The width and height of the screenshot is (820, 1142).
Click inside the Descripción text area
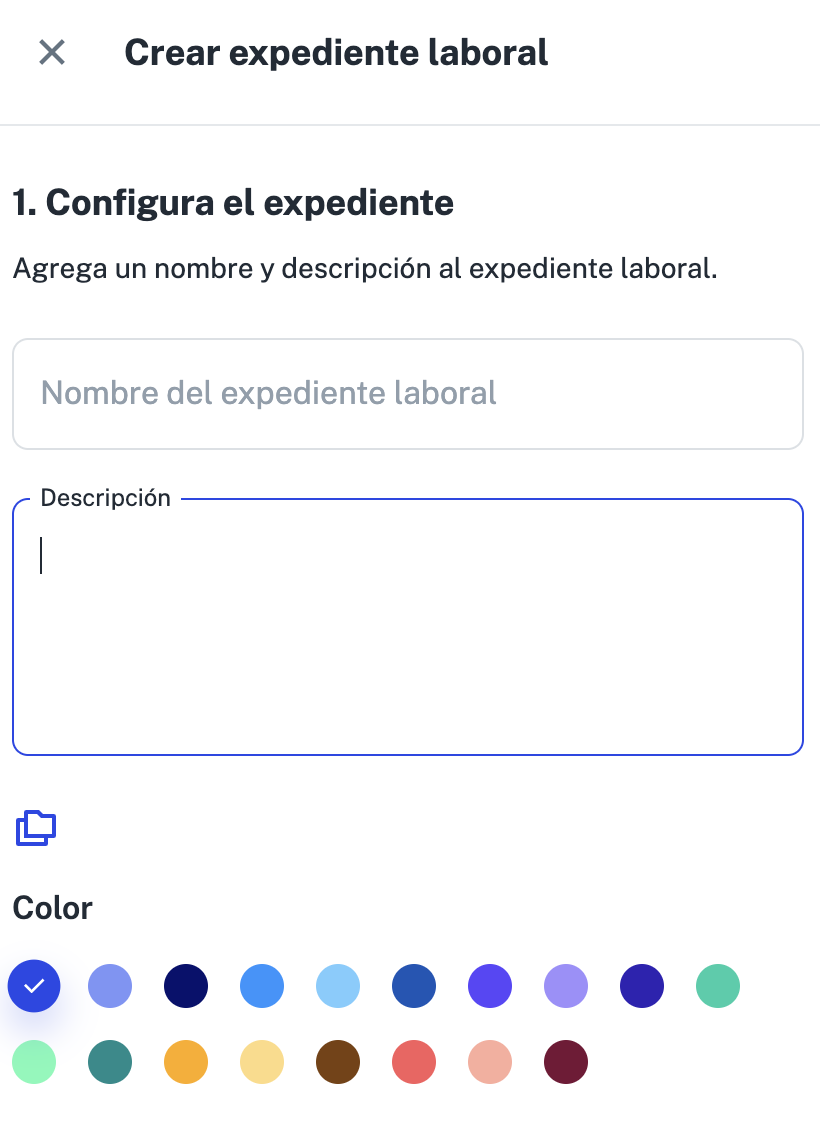point(408,627)
